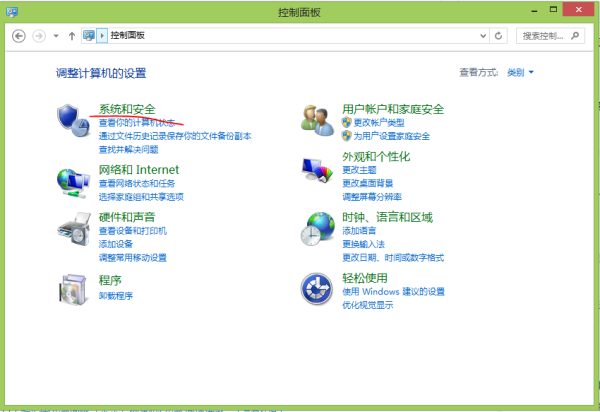Open 系统和安全 category
Screen dimensions: 600x412
point(127,109)
